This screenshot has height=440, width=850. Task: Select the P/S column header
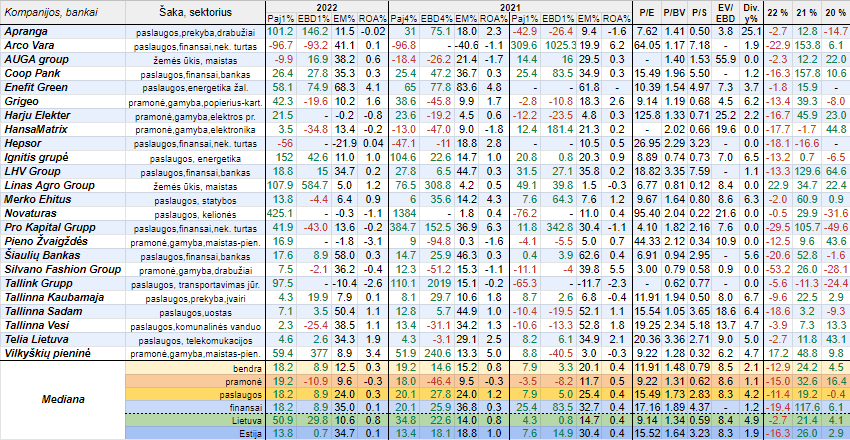(x=698, y=12)
